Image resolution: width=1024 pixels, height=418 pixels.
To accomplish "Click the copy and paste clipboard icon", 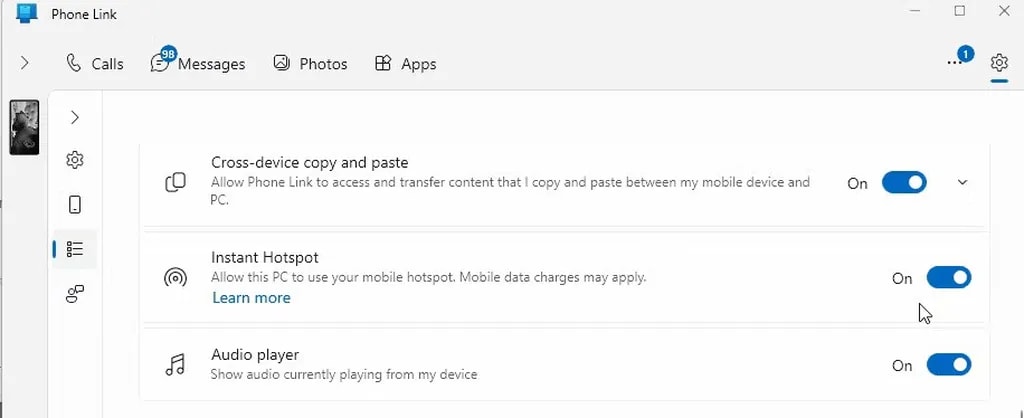I will [x=175, y=183].
